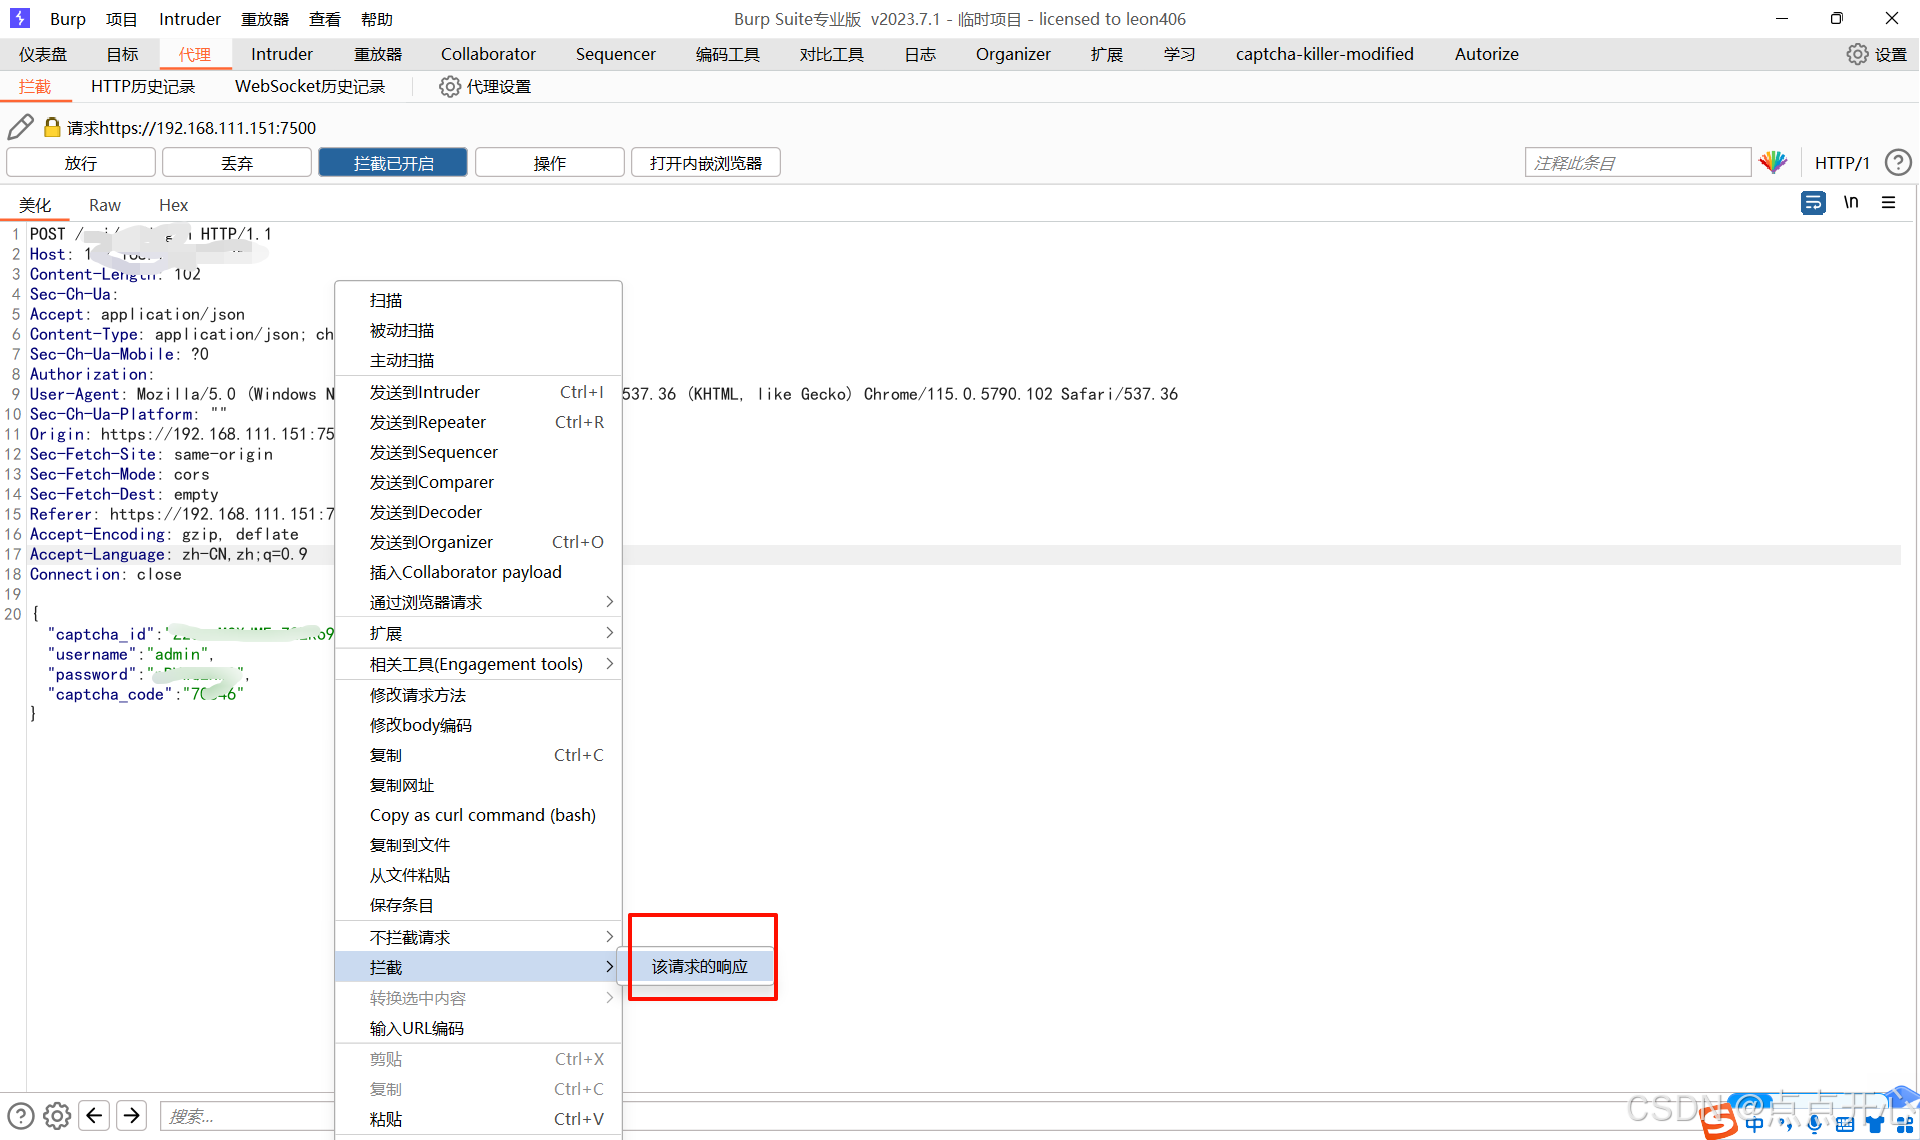Open the editor hamburger options menu

tap(1888, 203)
